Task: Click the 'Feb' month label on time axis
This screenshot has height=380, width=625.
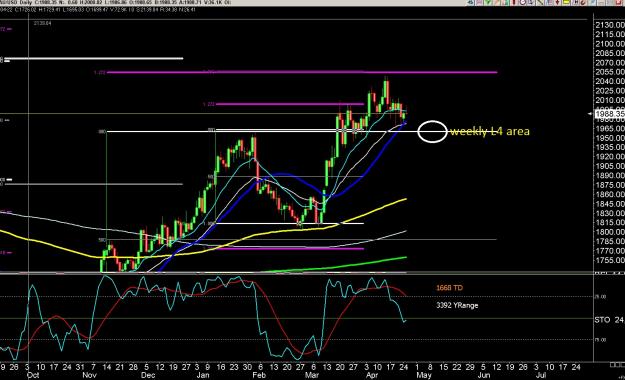Action: point(259,375)
